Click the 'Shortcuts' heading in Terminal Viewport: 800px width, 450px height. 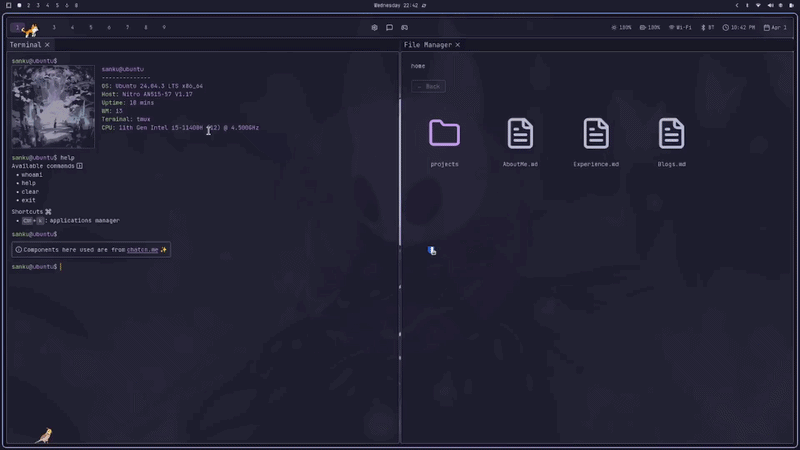28,212
